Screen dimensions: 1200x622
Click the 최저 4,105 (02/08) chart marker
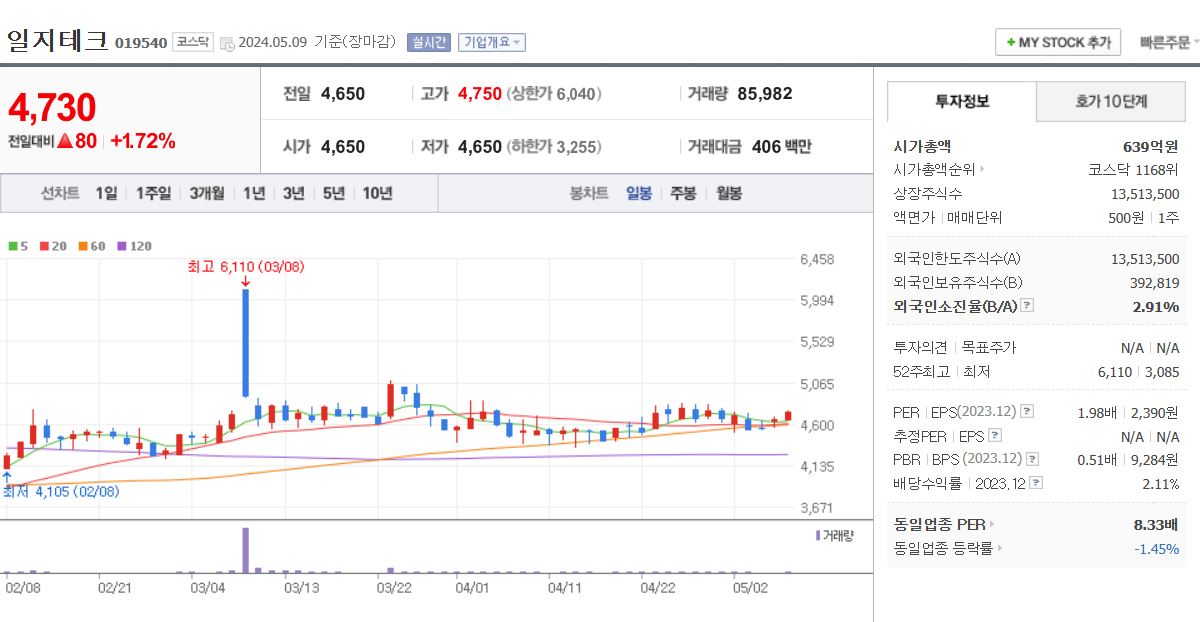coord(60,491)
